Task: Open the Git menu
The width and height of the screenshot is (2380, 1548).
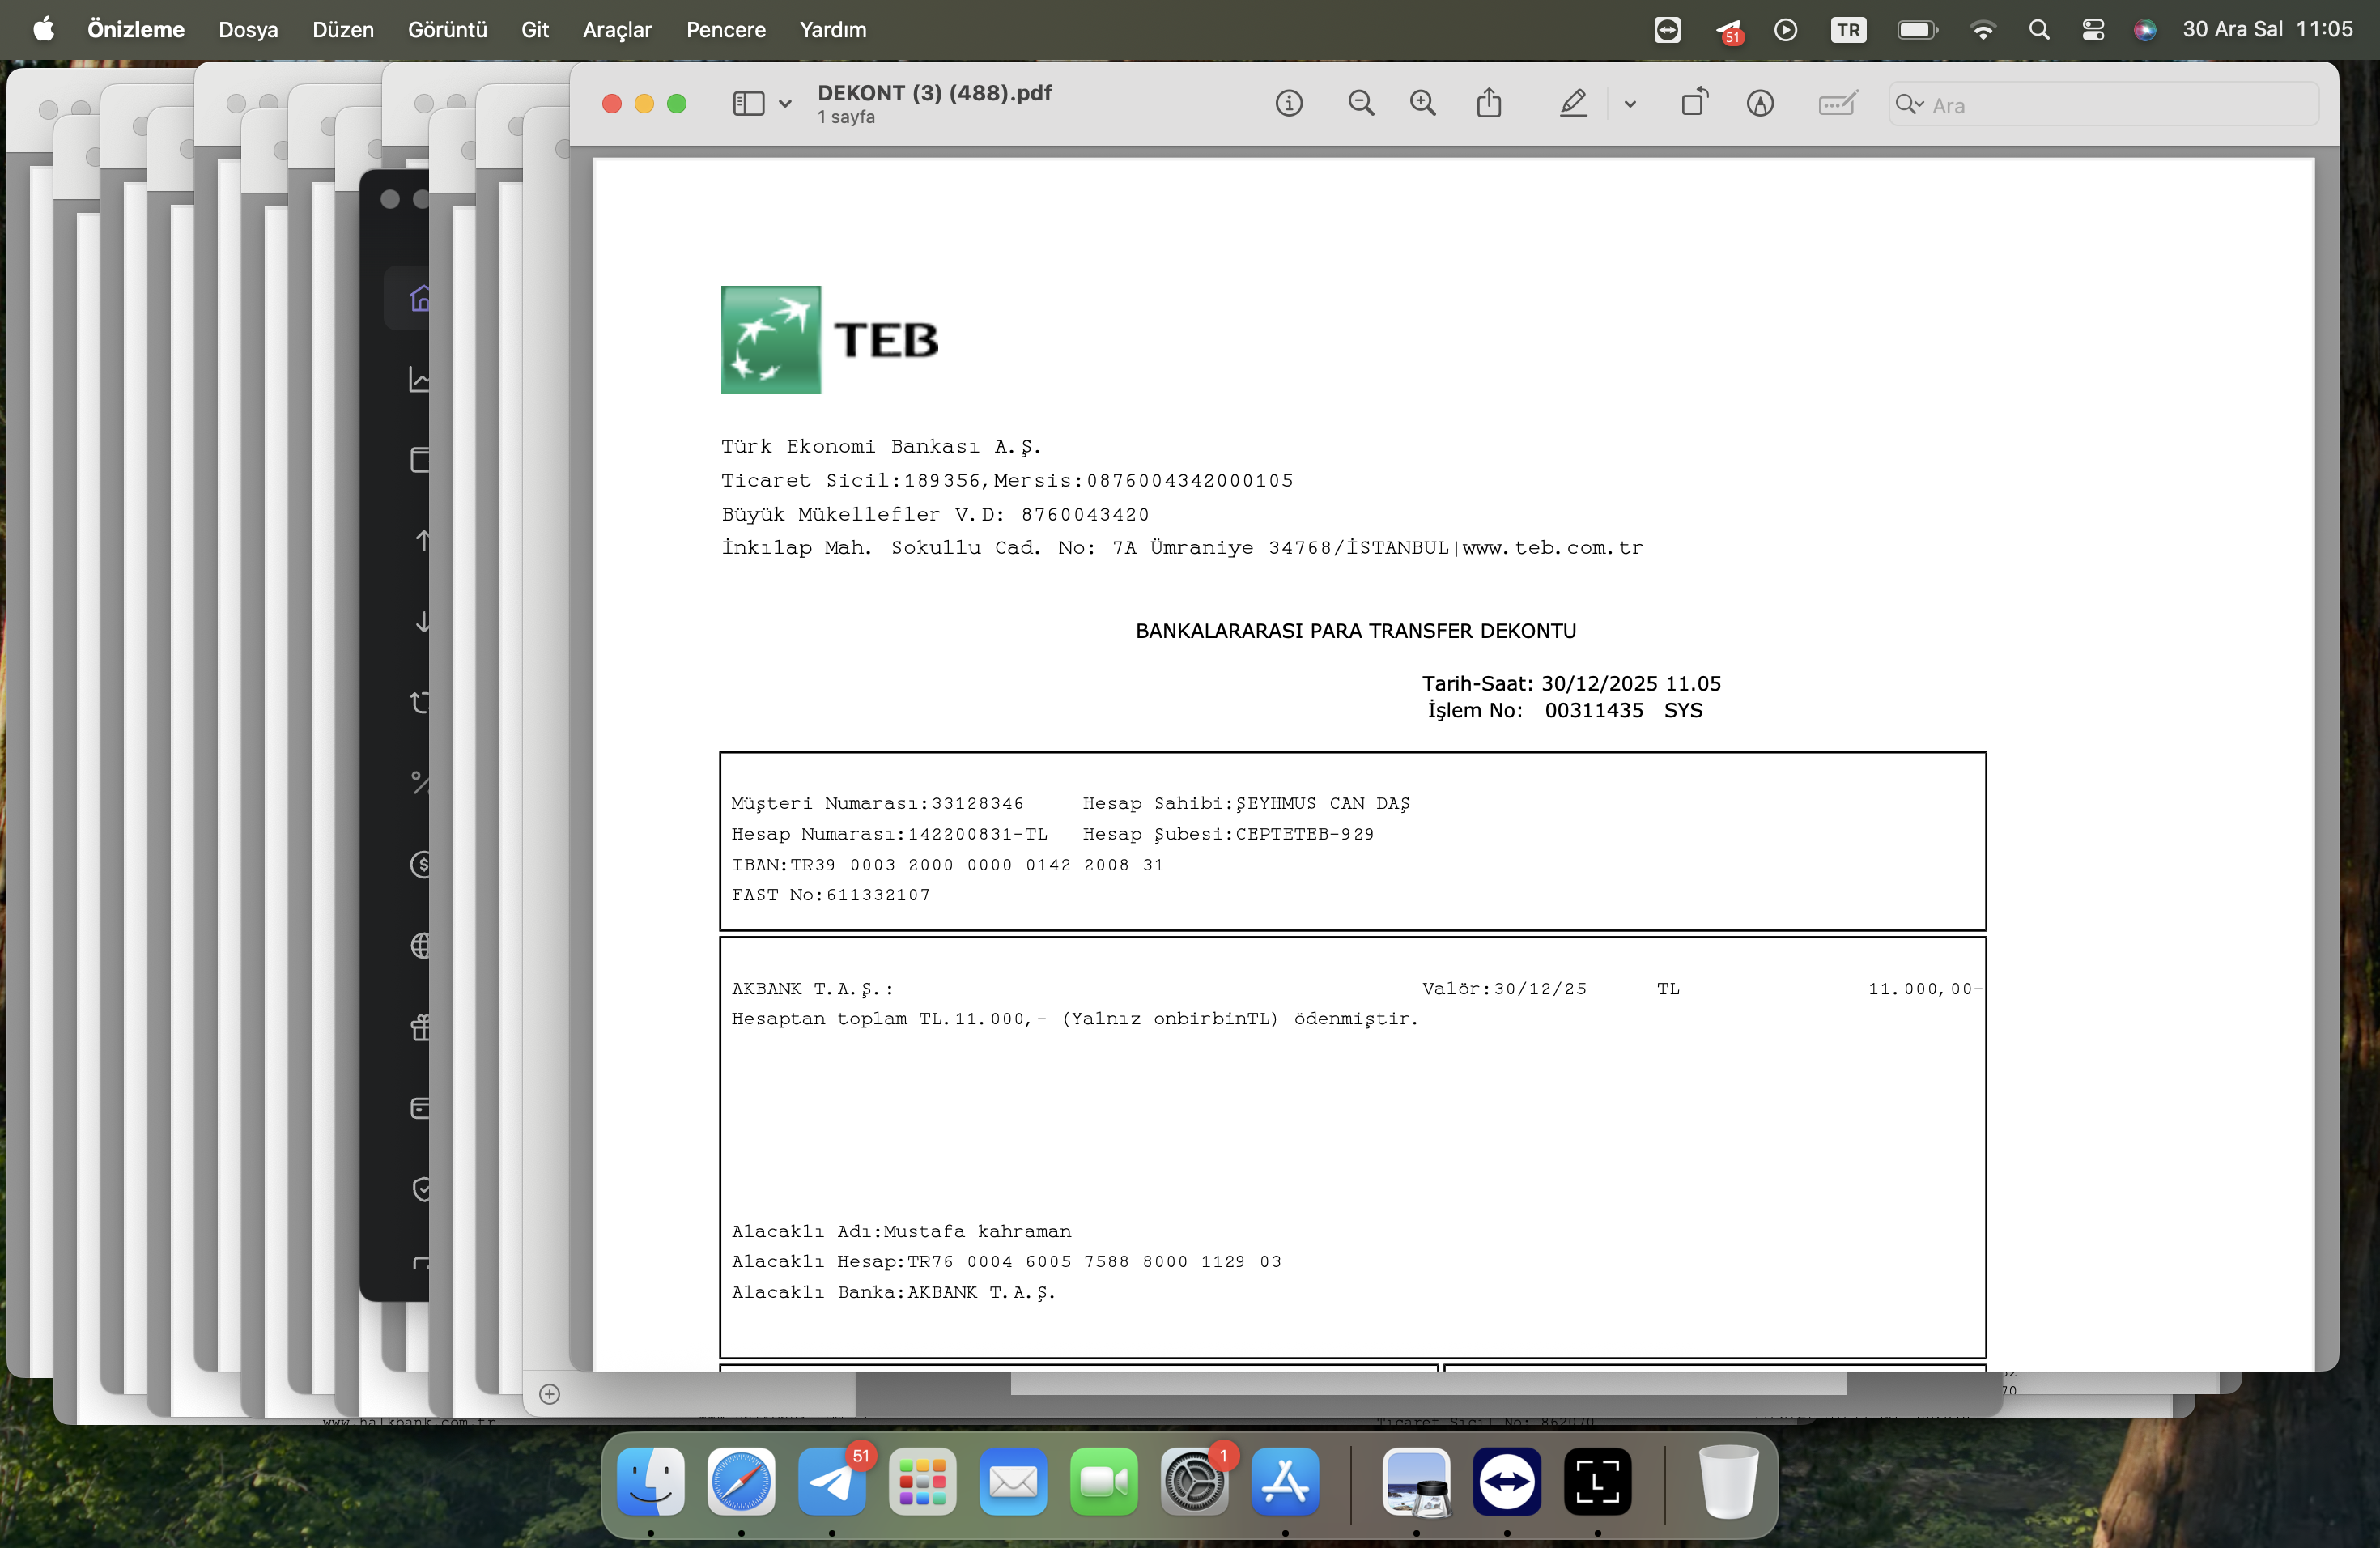Action: 535,30
